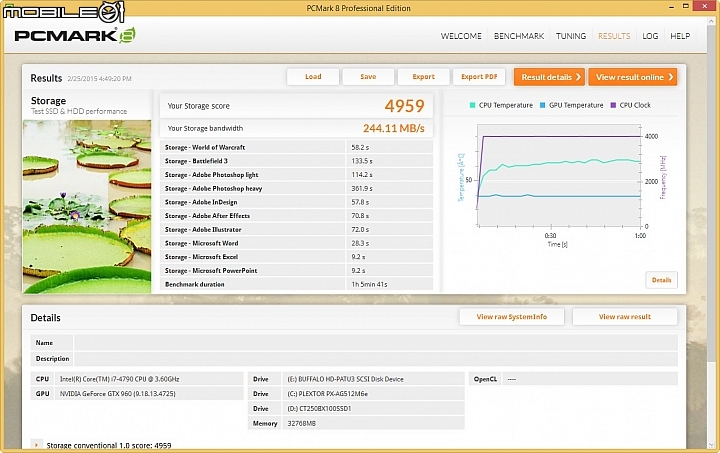
Task: Click the chart Details button
Action: pyautogui.click(x=661, y=280)
